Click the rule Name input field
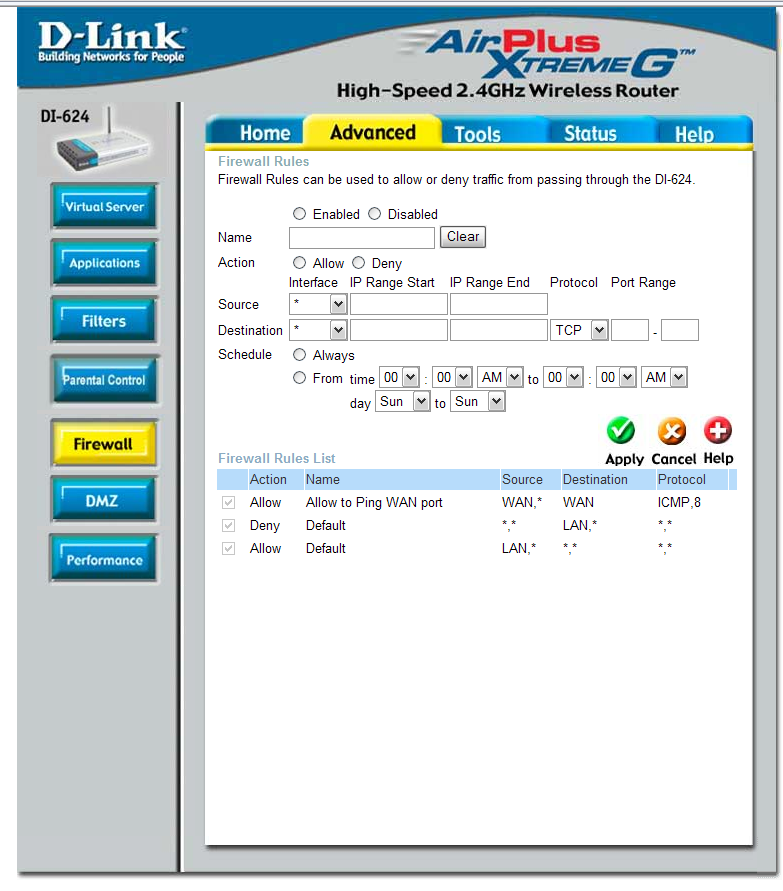This screenshot has height=891, width=783. [362, 238]
